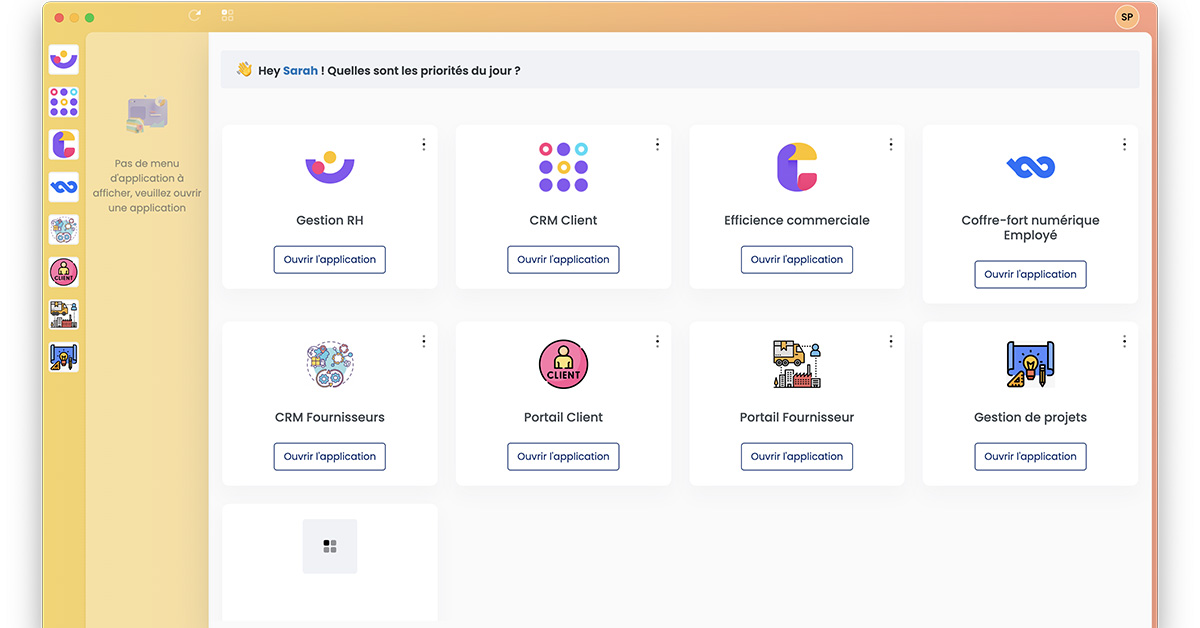Image resolution: width=1200 pixels, height=628 pixels.
Task: Open the SP user profile avatar
Action: click(1127, 17)
